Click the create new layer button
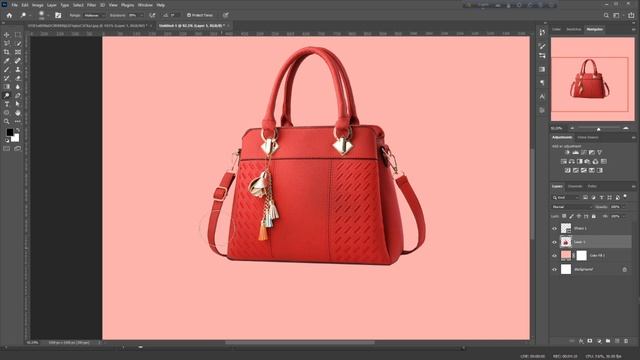This screenshot has height=360, width=640. pos(617,341)
